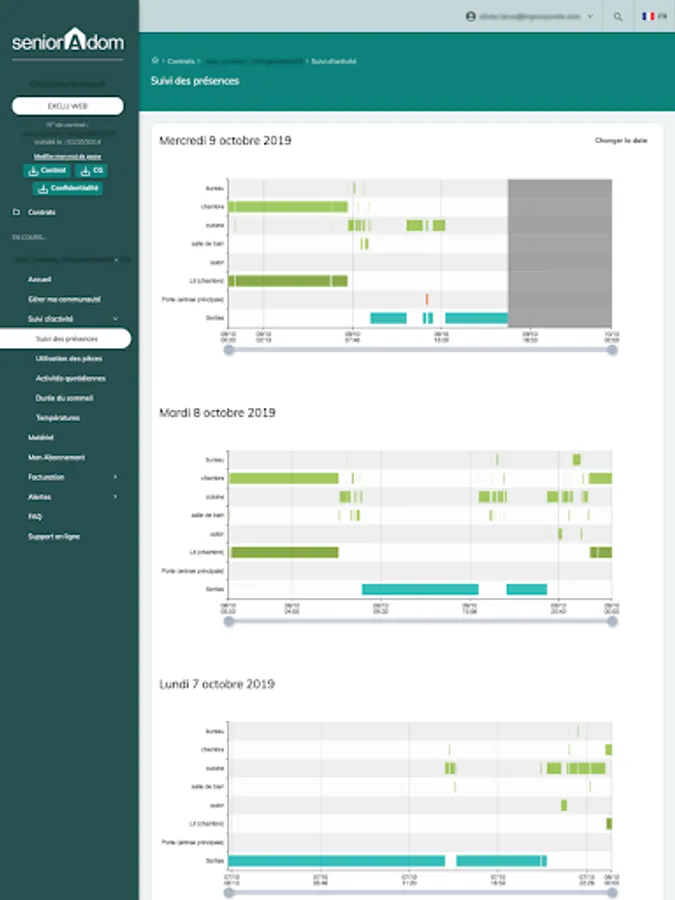This screenshot has height=900, width=675.
Task: Expand the Alertes submenu chevron
Action: click(x=115, y=496)
